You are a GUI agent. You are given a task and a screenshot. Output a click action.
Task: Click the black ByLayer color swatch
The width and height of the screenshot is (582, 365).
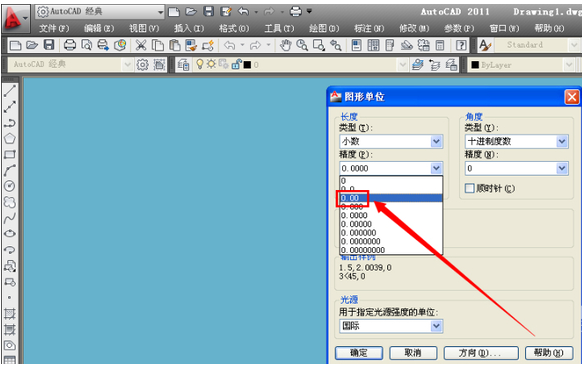(x=475, y=65)
